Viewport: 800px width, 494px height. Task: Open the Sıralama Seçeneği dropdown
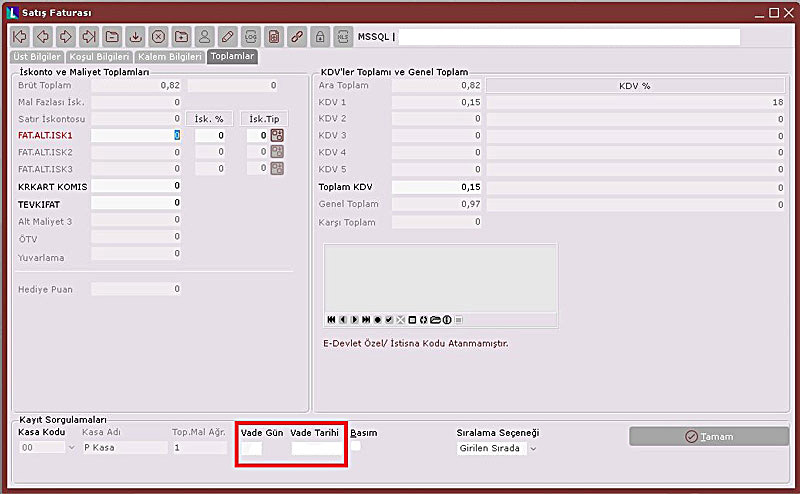point(533,448)
